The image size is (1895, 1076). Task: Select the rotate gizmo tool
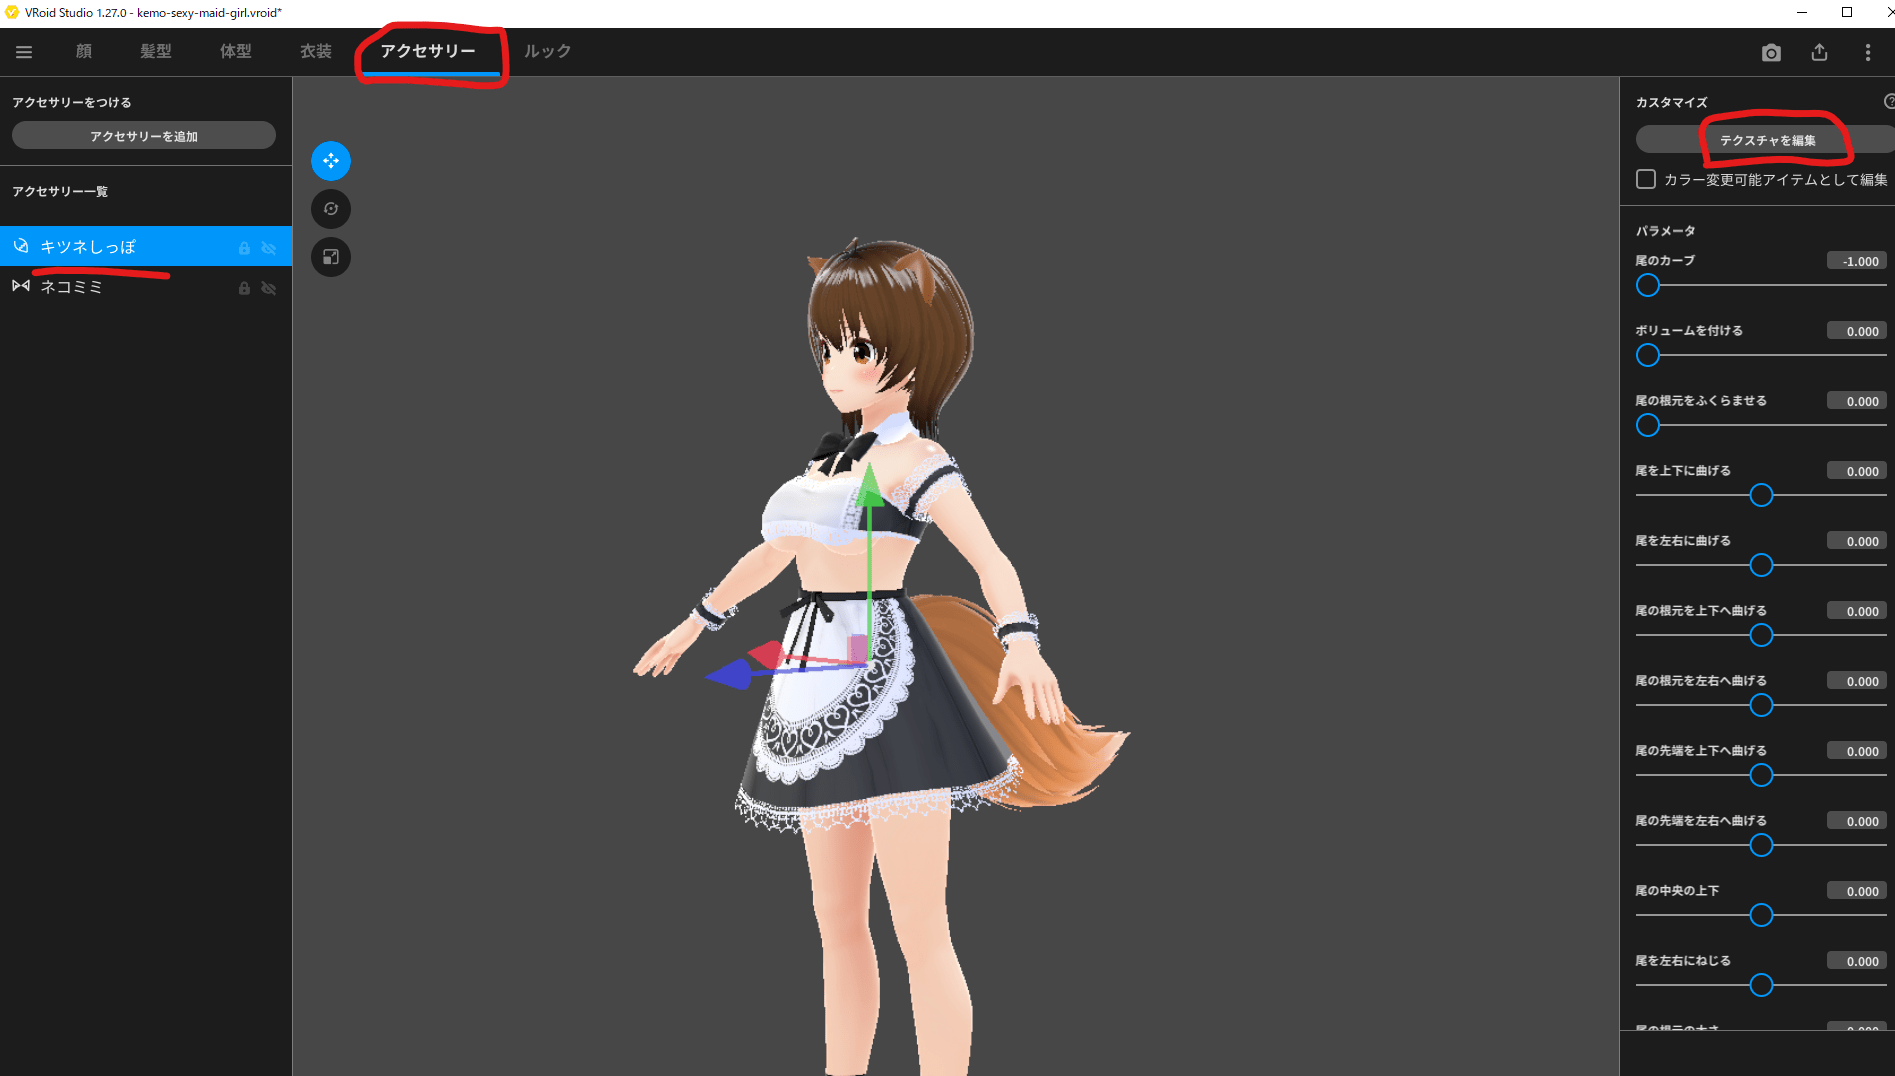(x=331, y=209)
